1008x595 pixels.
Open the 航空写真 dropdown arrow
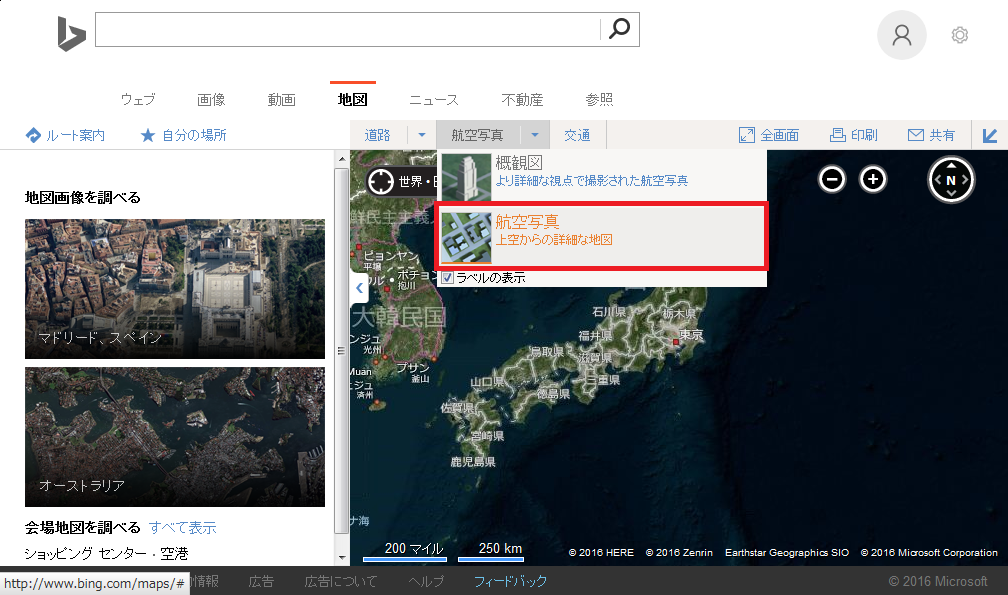point(534,136)
